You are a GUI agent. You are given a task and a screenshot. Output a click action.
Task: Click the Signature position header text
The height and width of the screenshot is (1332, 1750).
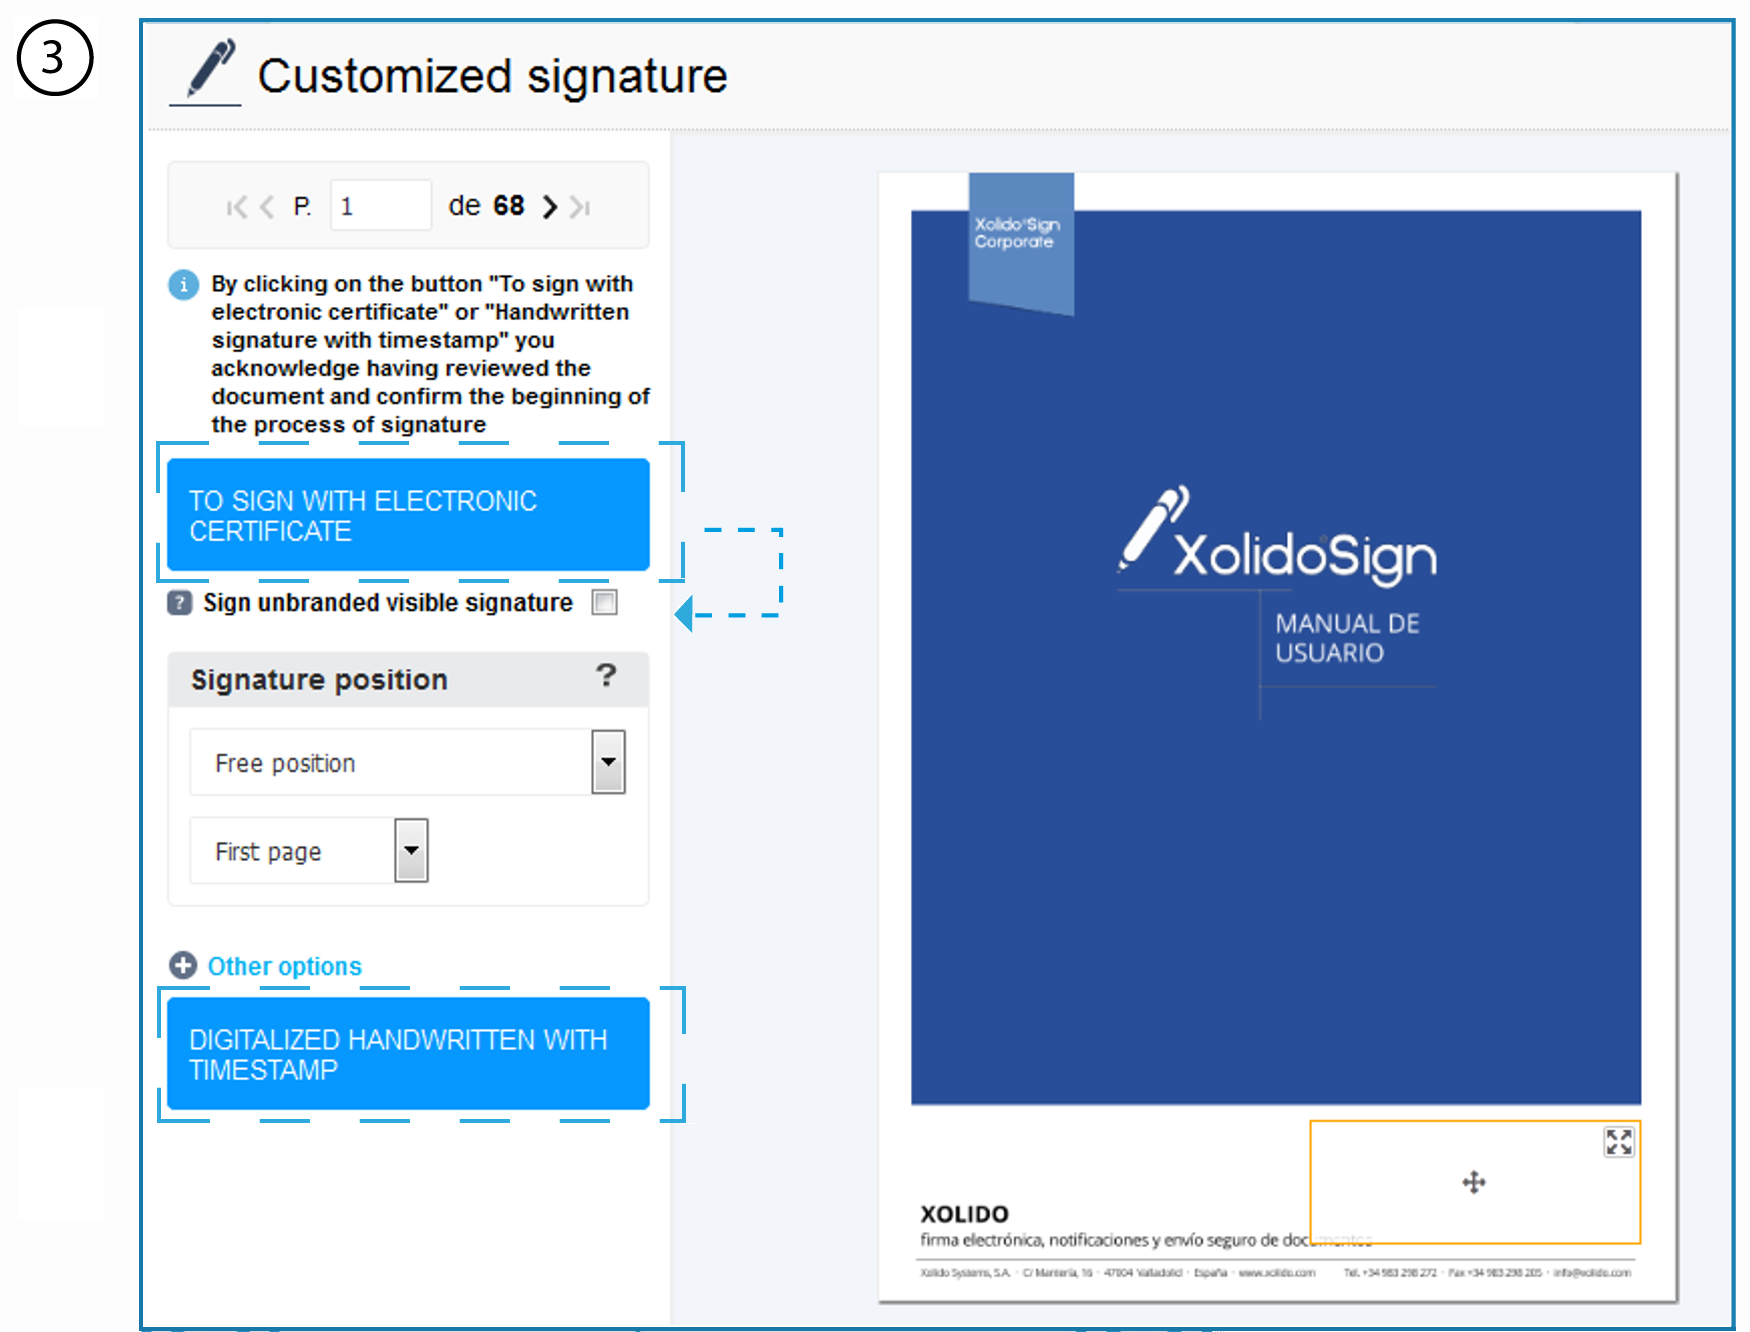[319, 680]
